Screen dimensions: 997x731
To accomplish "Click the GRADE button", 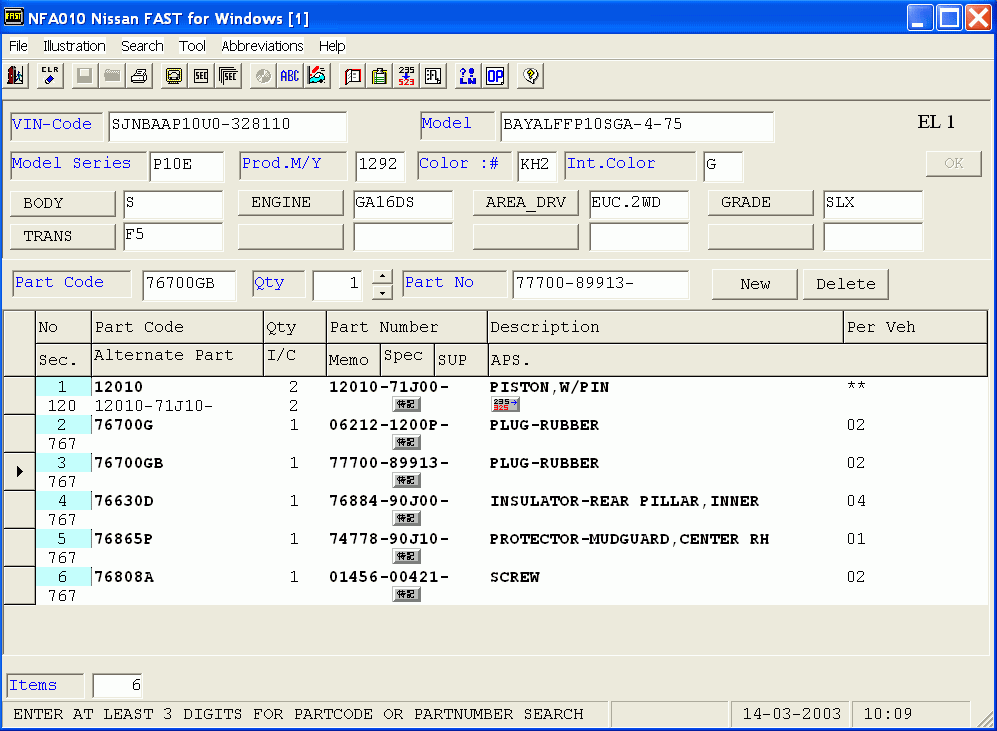I will [x=760, y=203].
